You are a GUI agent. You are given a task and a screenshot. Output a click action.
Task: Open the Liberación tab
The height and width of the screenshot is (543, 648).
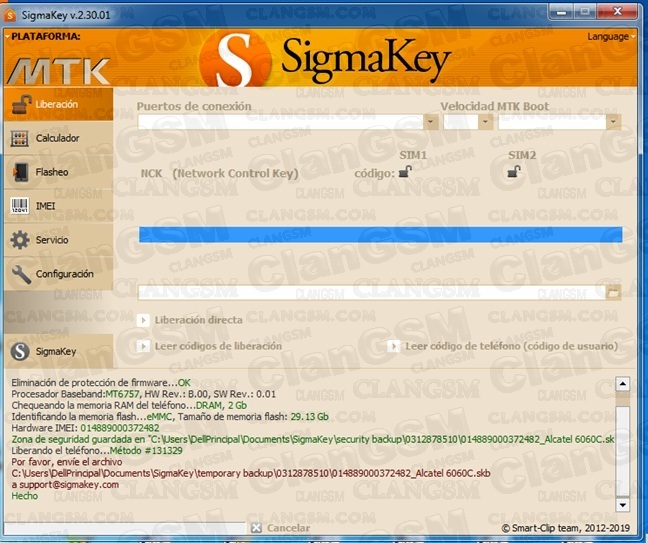[58, 104]
